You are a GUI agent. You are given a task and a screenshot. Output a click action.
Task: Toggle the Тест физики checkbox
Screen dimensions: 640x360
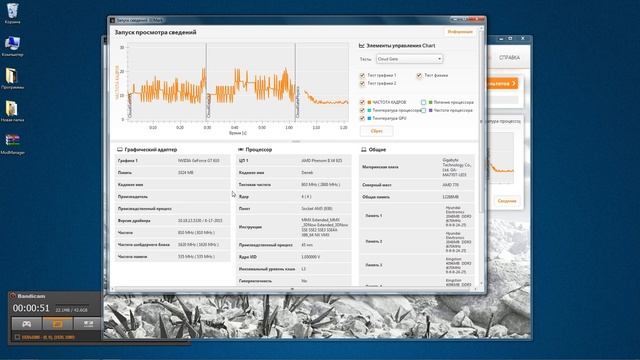(x=419, y=76)
